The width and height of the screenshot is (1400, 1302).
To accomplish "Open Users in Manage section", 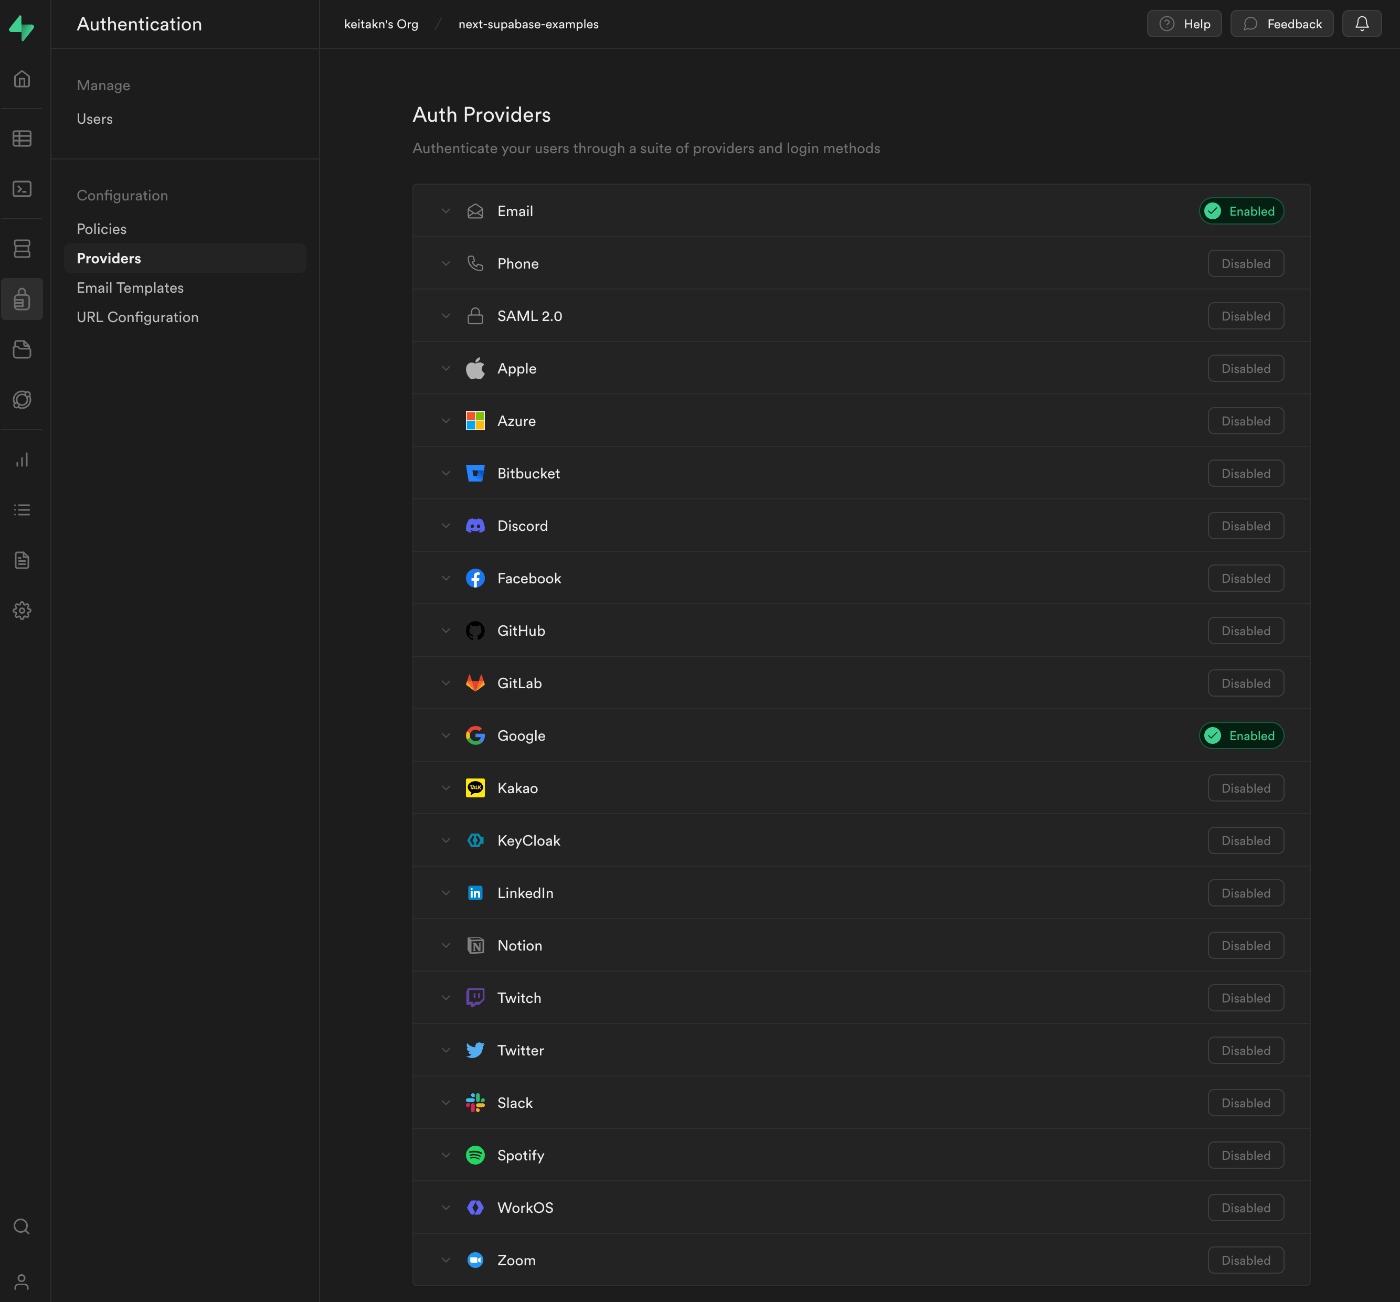I will [x=95, y=119].
